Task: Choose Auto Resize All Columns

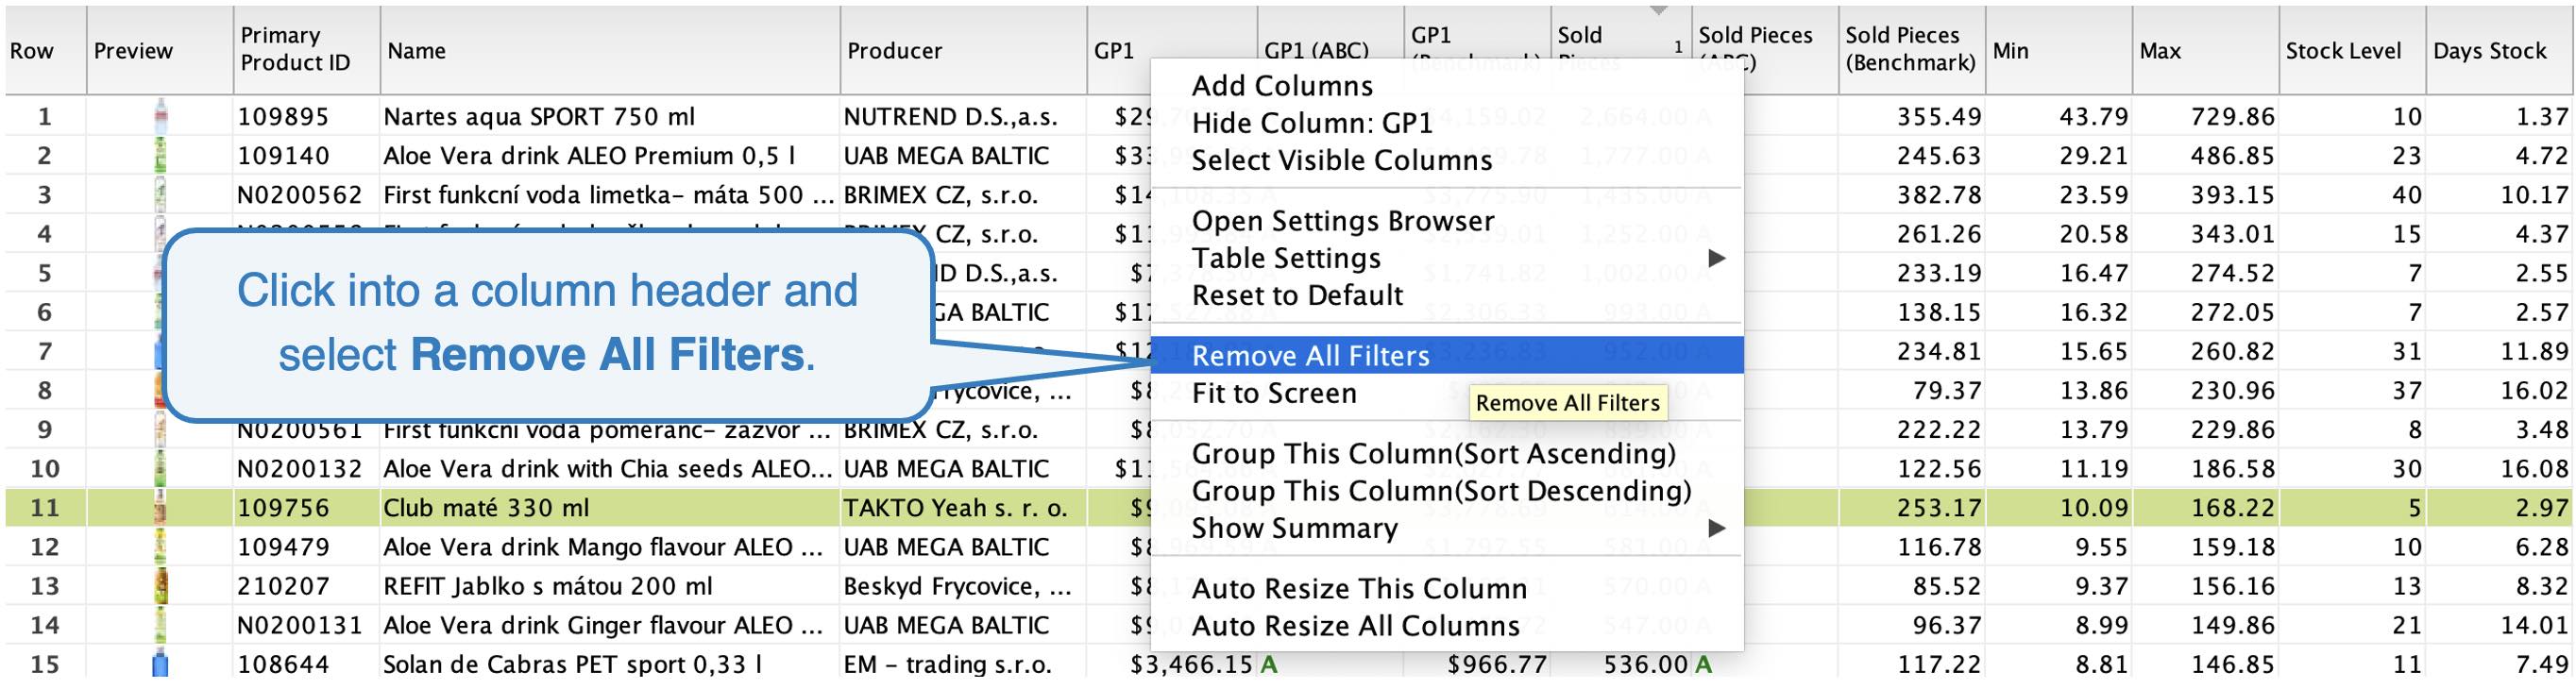Action: (x=1355, y=625)
